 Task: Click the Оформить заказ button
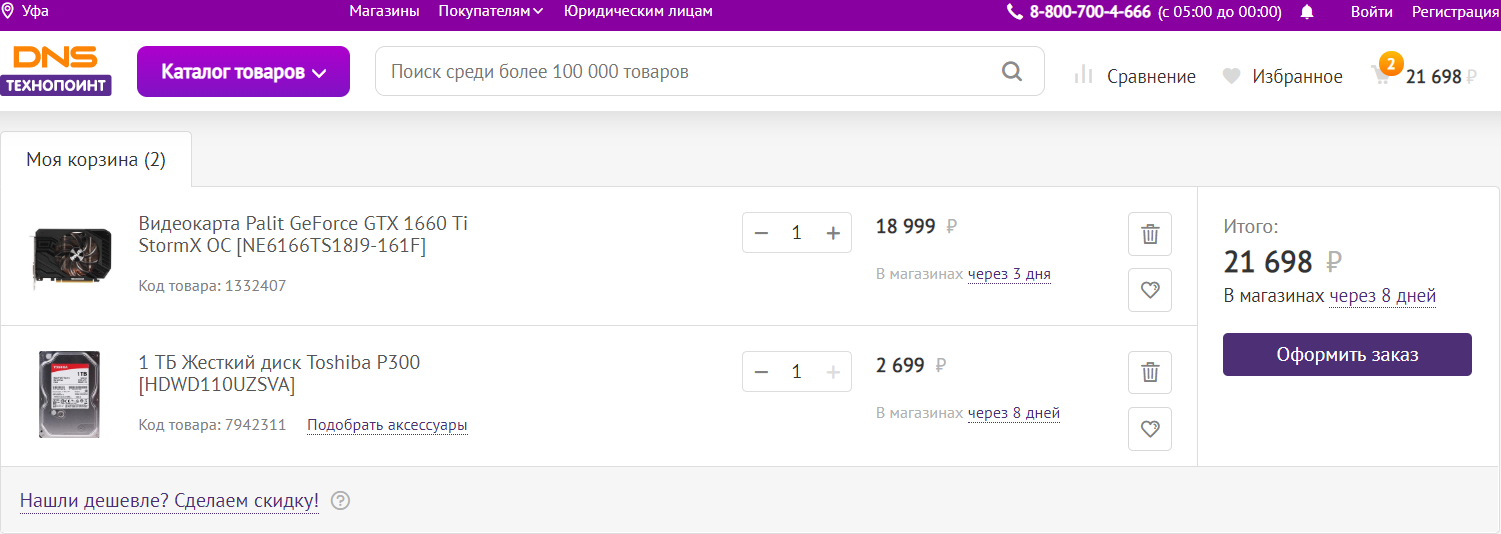[x=1347, y=354]
